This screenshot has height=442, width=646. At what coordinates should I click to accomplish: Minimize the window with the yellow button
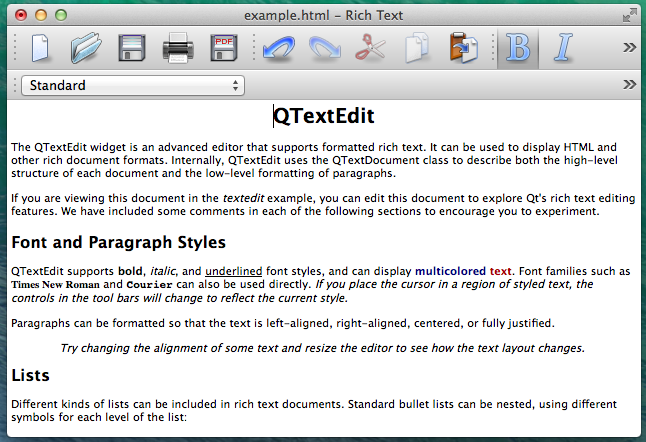pos(39,15)
